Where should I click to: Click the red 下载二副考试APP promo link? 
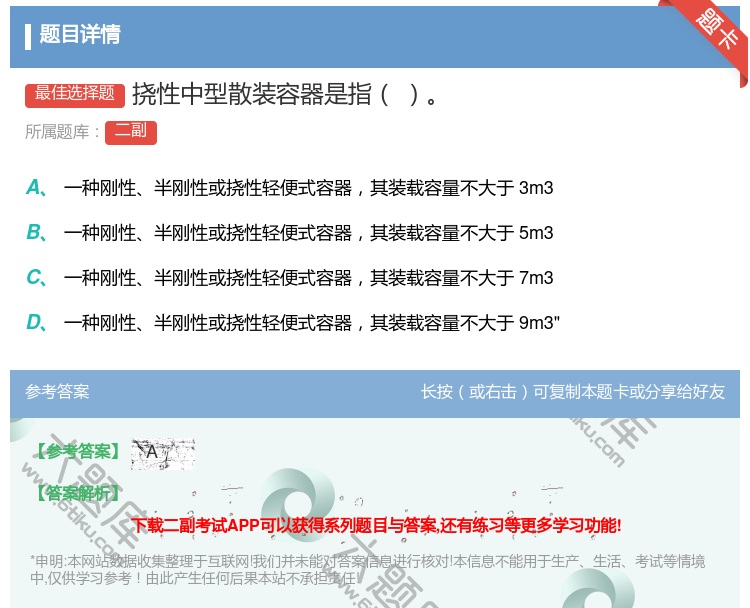point(376,526)
